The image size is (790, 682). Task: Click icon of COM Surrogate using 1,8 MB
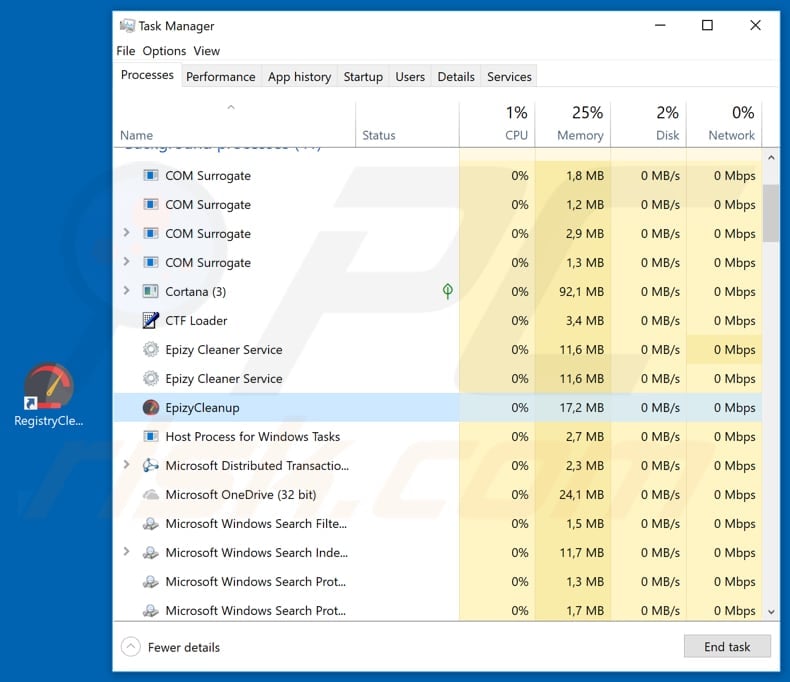coord(151,175)
